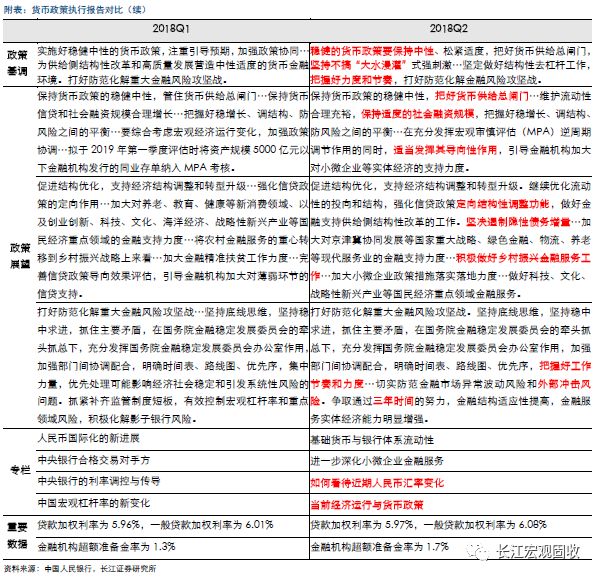
Task: Click the 长江宏观固收 watermark text
Action: [538, 551]
